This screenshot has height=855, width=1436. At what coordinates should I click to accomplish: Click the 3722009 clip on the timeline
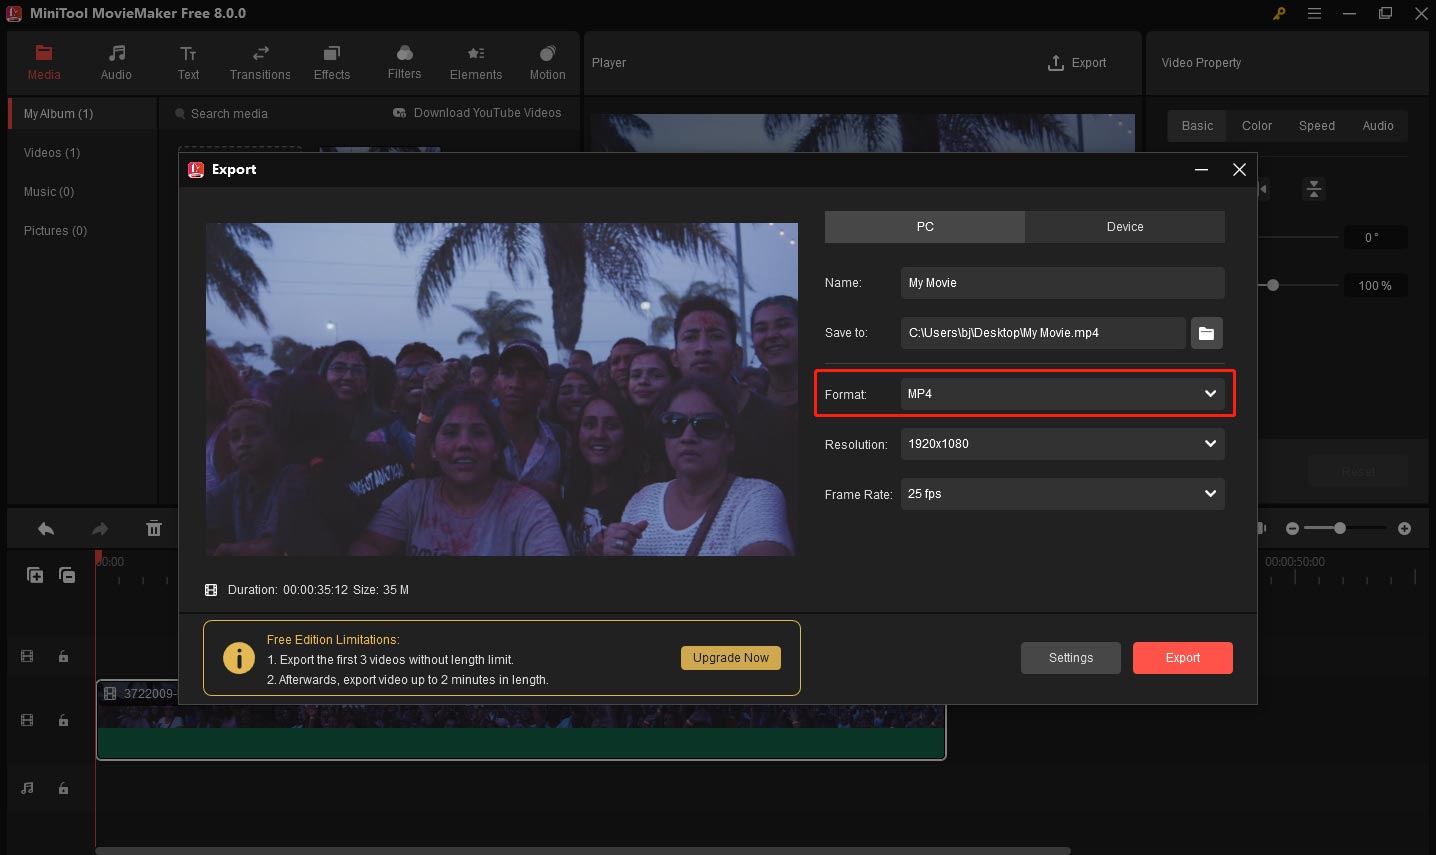click(x=520, y=720)
